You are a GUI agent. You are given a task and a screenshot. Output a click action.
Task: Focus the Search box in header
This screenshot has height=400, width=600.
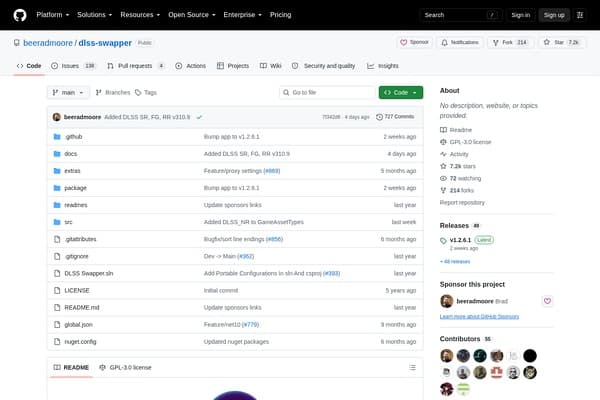[x=461, y=15]
